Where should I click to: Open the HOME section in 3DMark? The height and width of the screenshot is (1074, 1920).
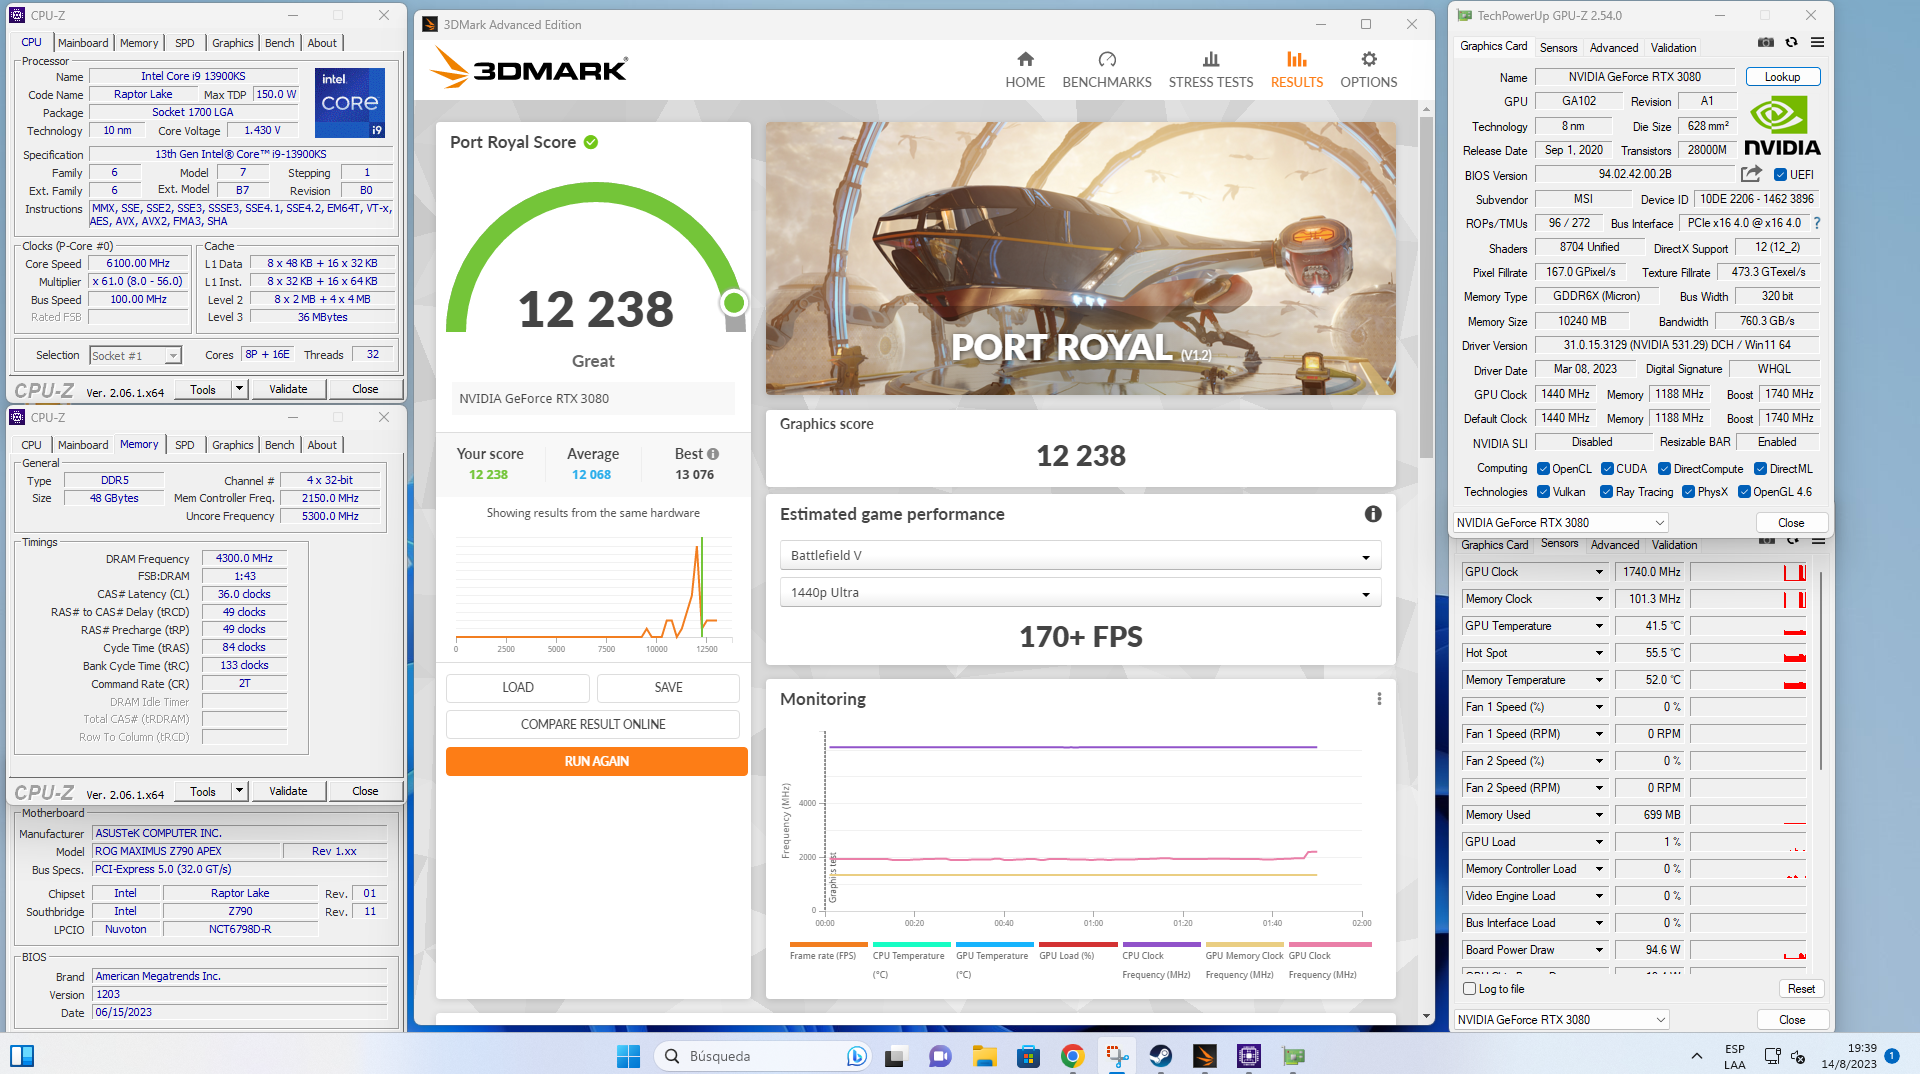(x=1025, y=70)
